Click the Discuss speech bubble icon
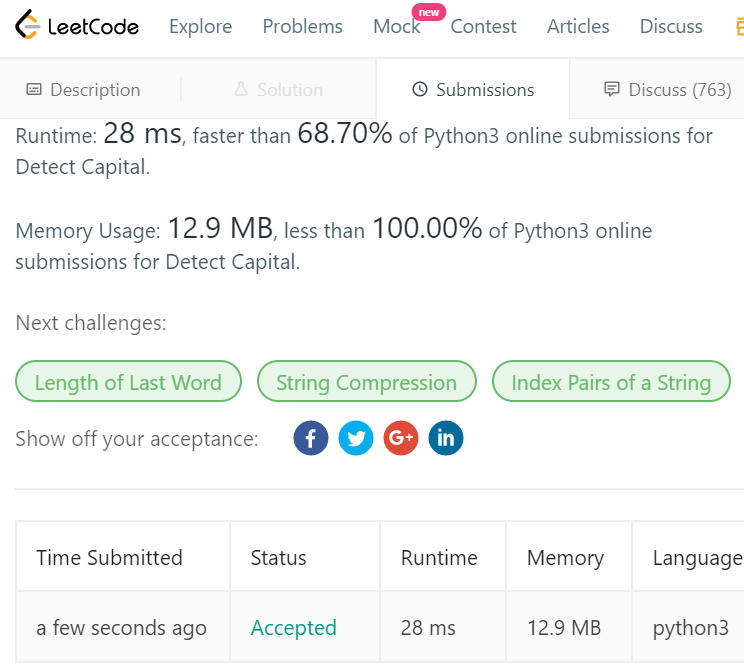744x665 pixels. tap(612, 89)
